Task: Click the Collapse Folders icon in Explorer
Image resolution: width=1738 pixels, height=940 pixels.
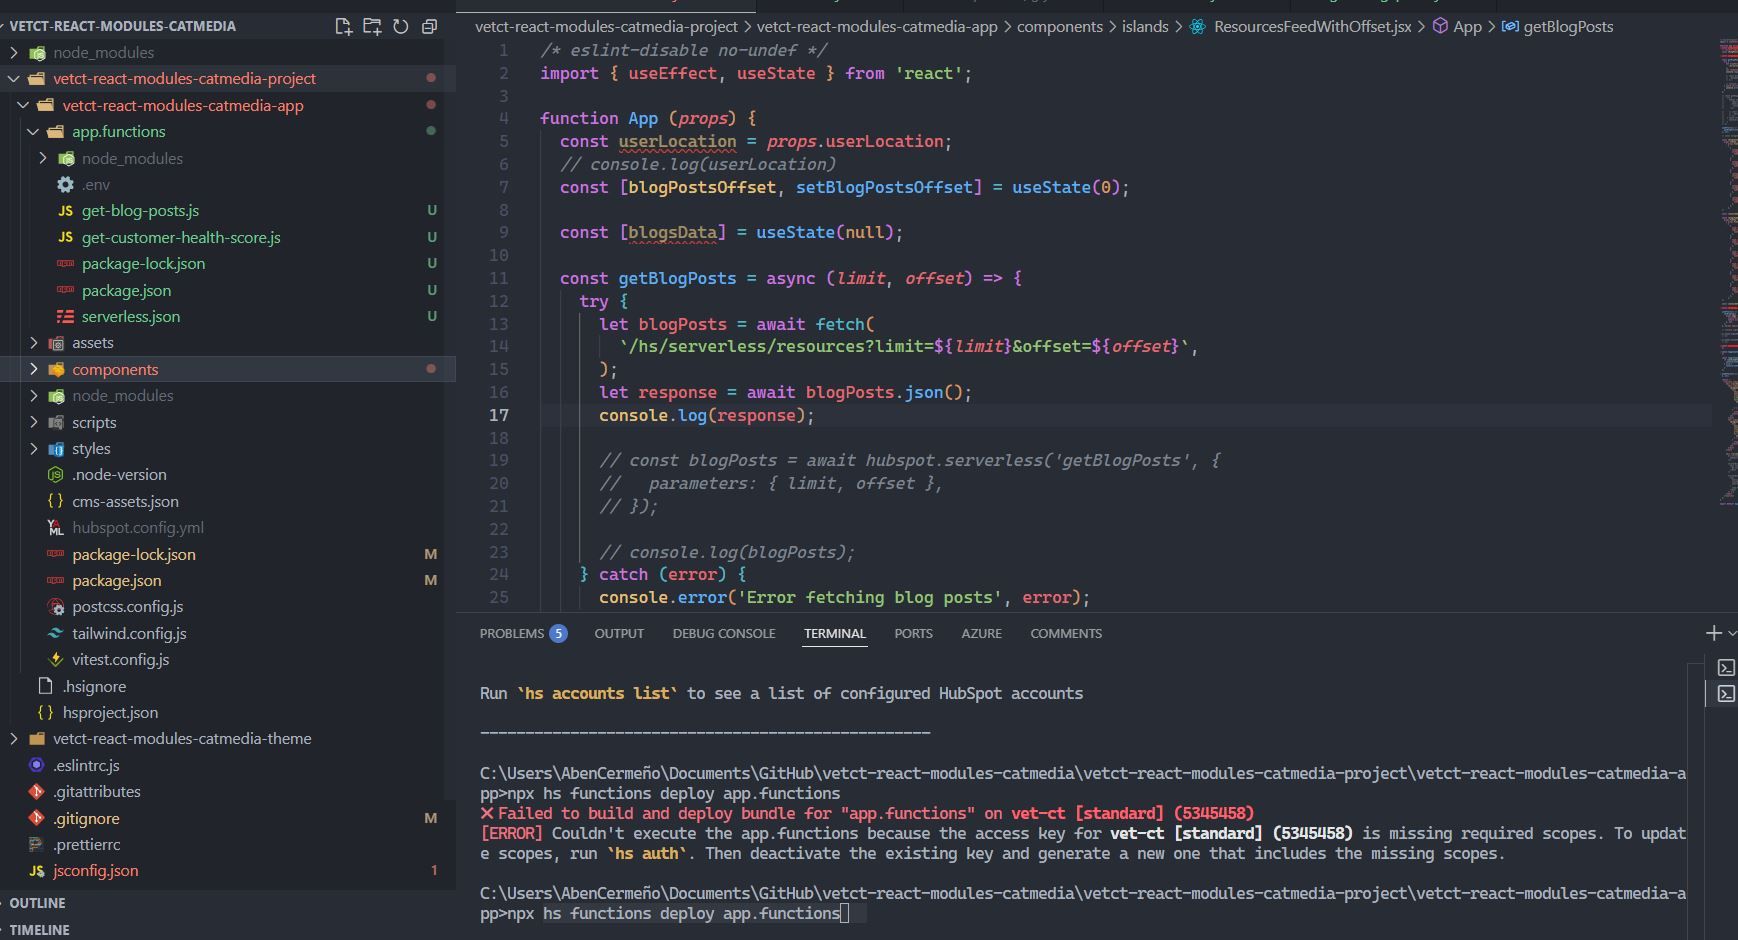Action: point(429,26)
